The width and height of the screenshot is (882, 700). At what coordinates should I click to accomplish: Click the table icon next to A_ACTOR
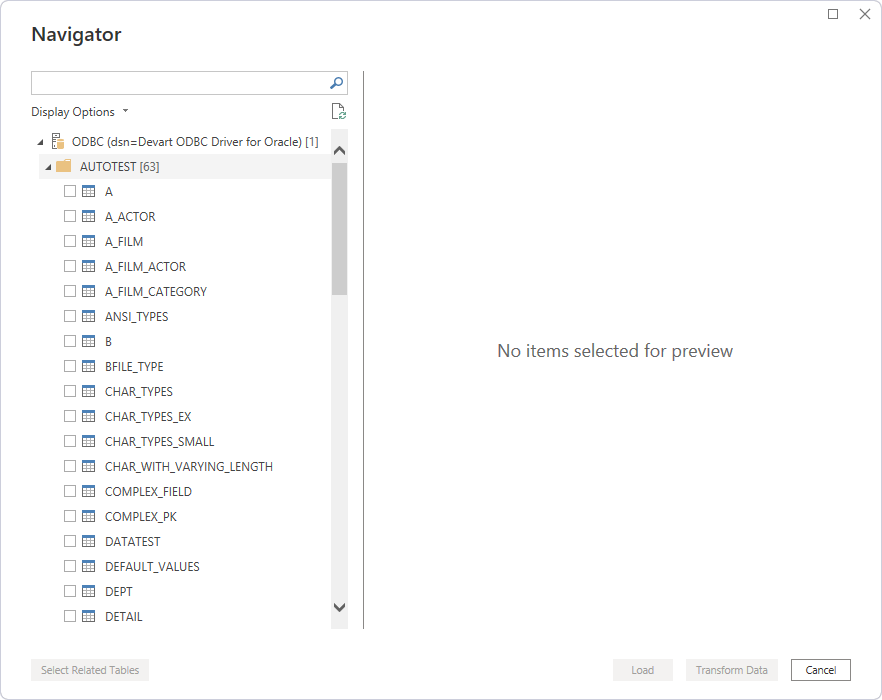(88, 217)
